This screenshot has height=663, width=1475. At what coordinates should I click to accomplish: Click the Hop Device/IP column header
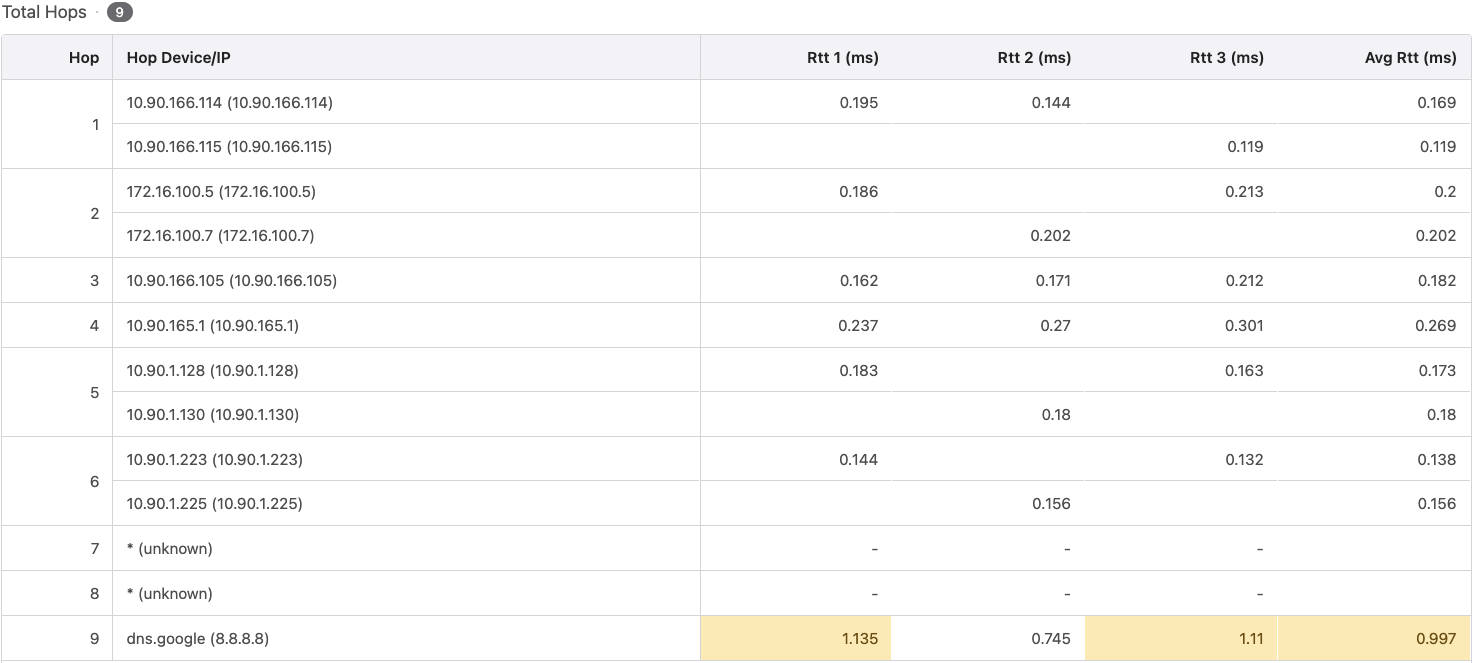coord(178,58)
